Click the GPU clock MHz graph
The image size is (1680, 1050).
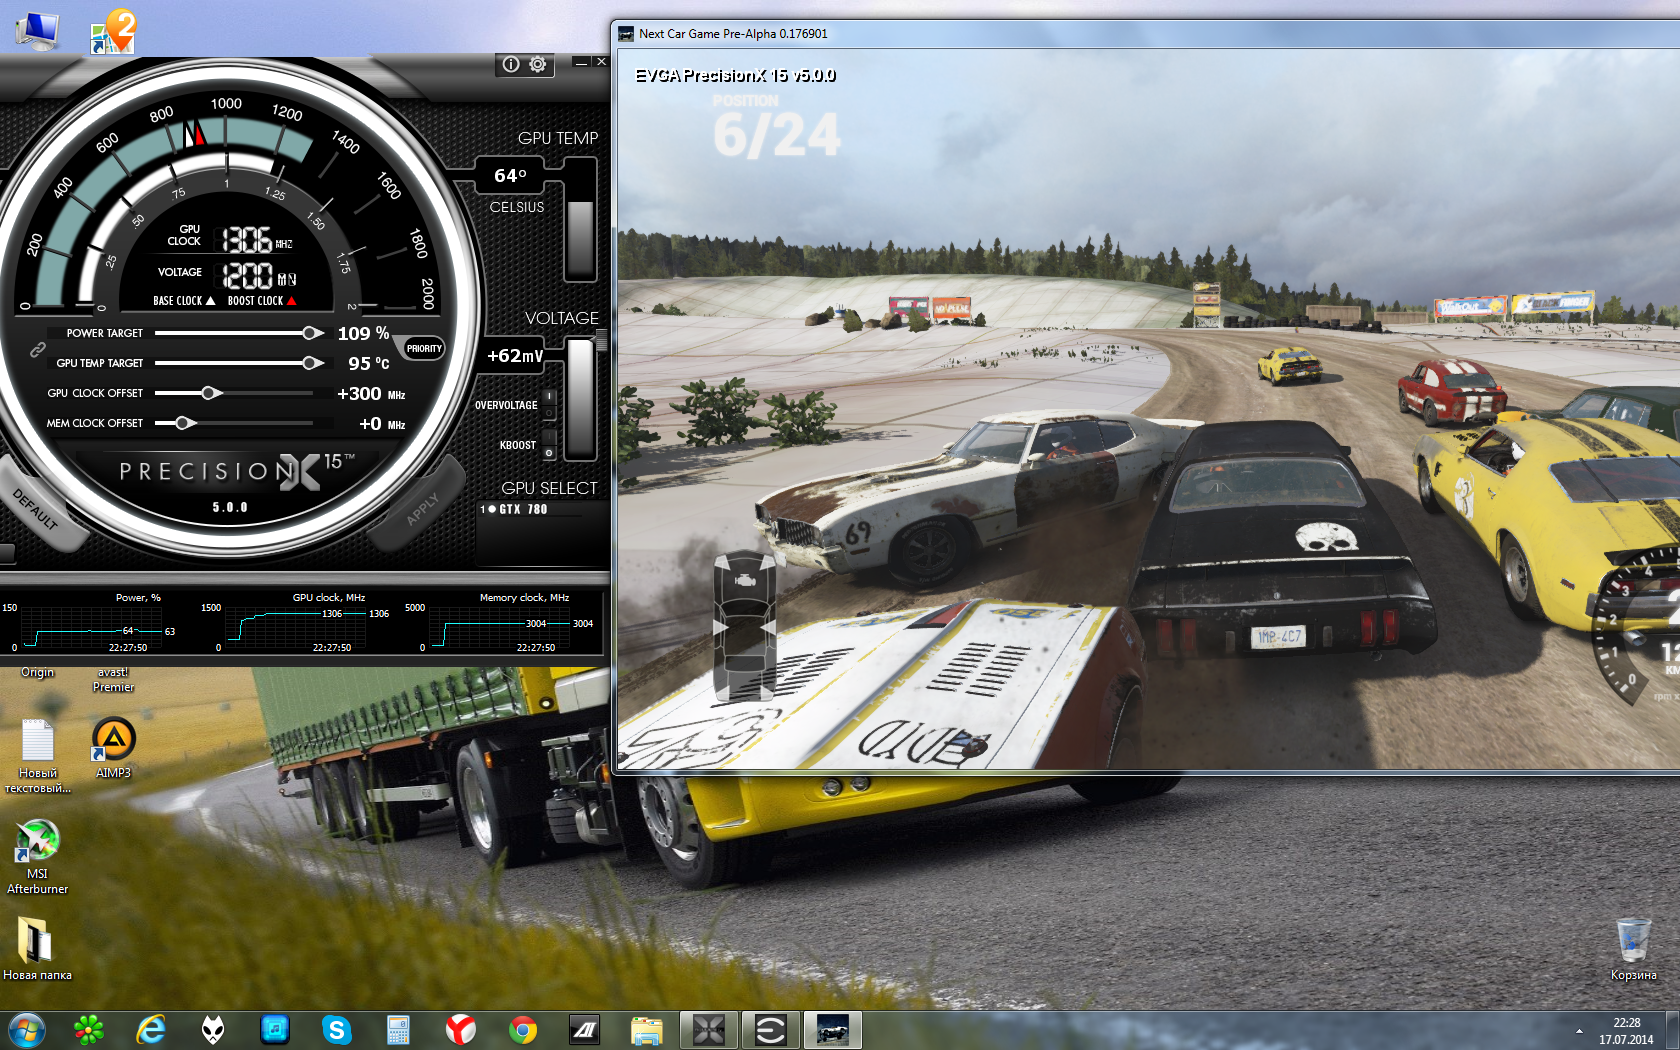click(x=298, y=625)
